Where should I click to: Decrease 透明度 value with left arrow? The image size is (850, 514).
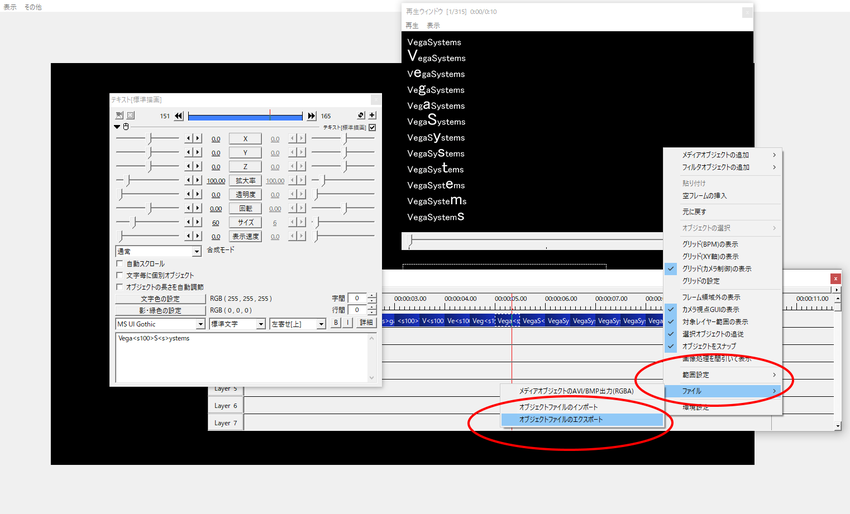(x=188, y=194)
